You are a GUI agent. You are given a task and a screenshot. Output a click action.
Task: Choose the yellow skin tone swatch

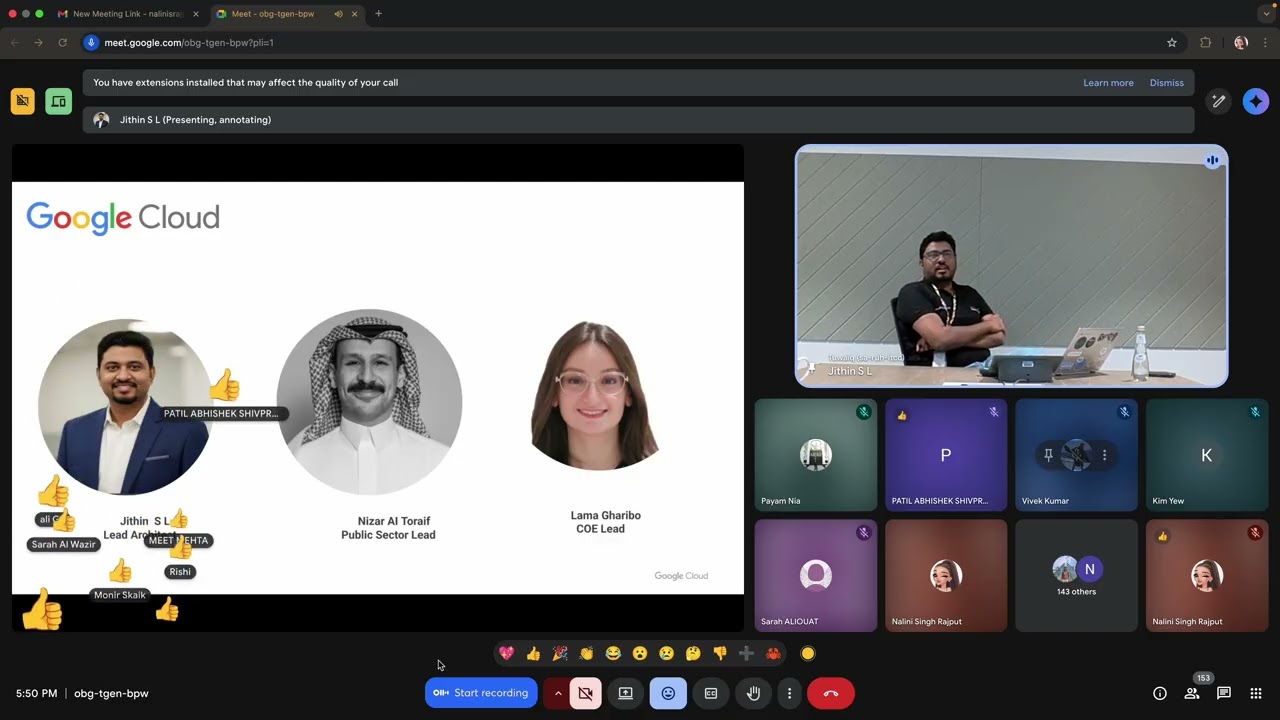808,654
